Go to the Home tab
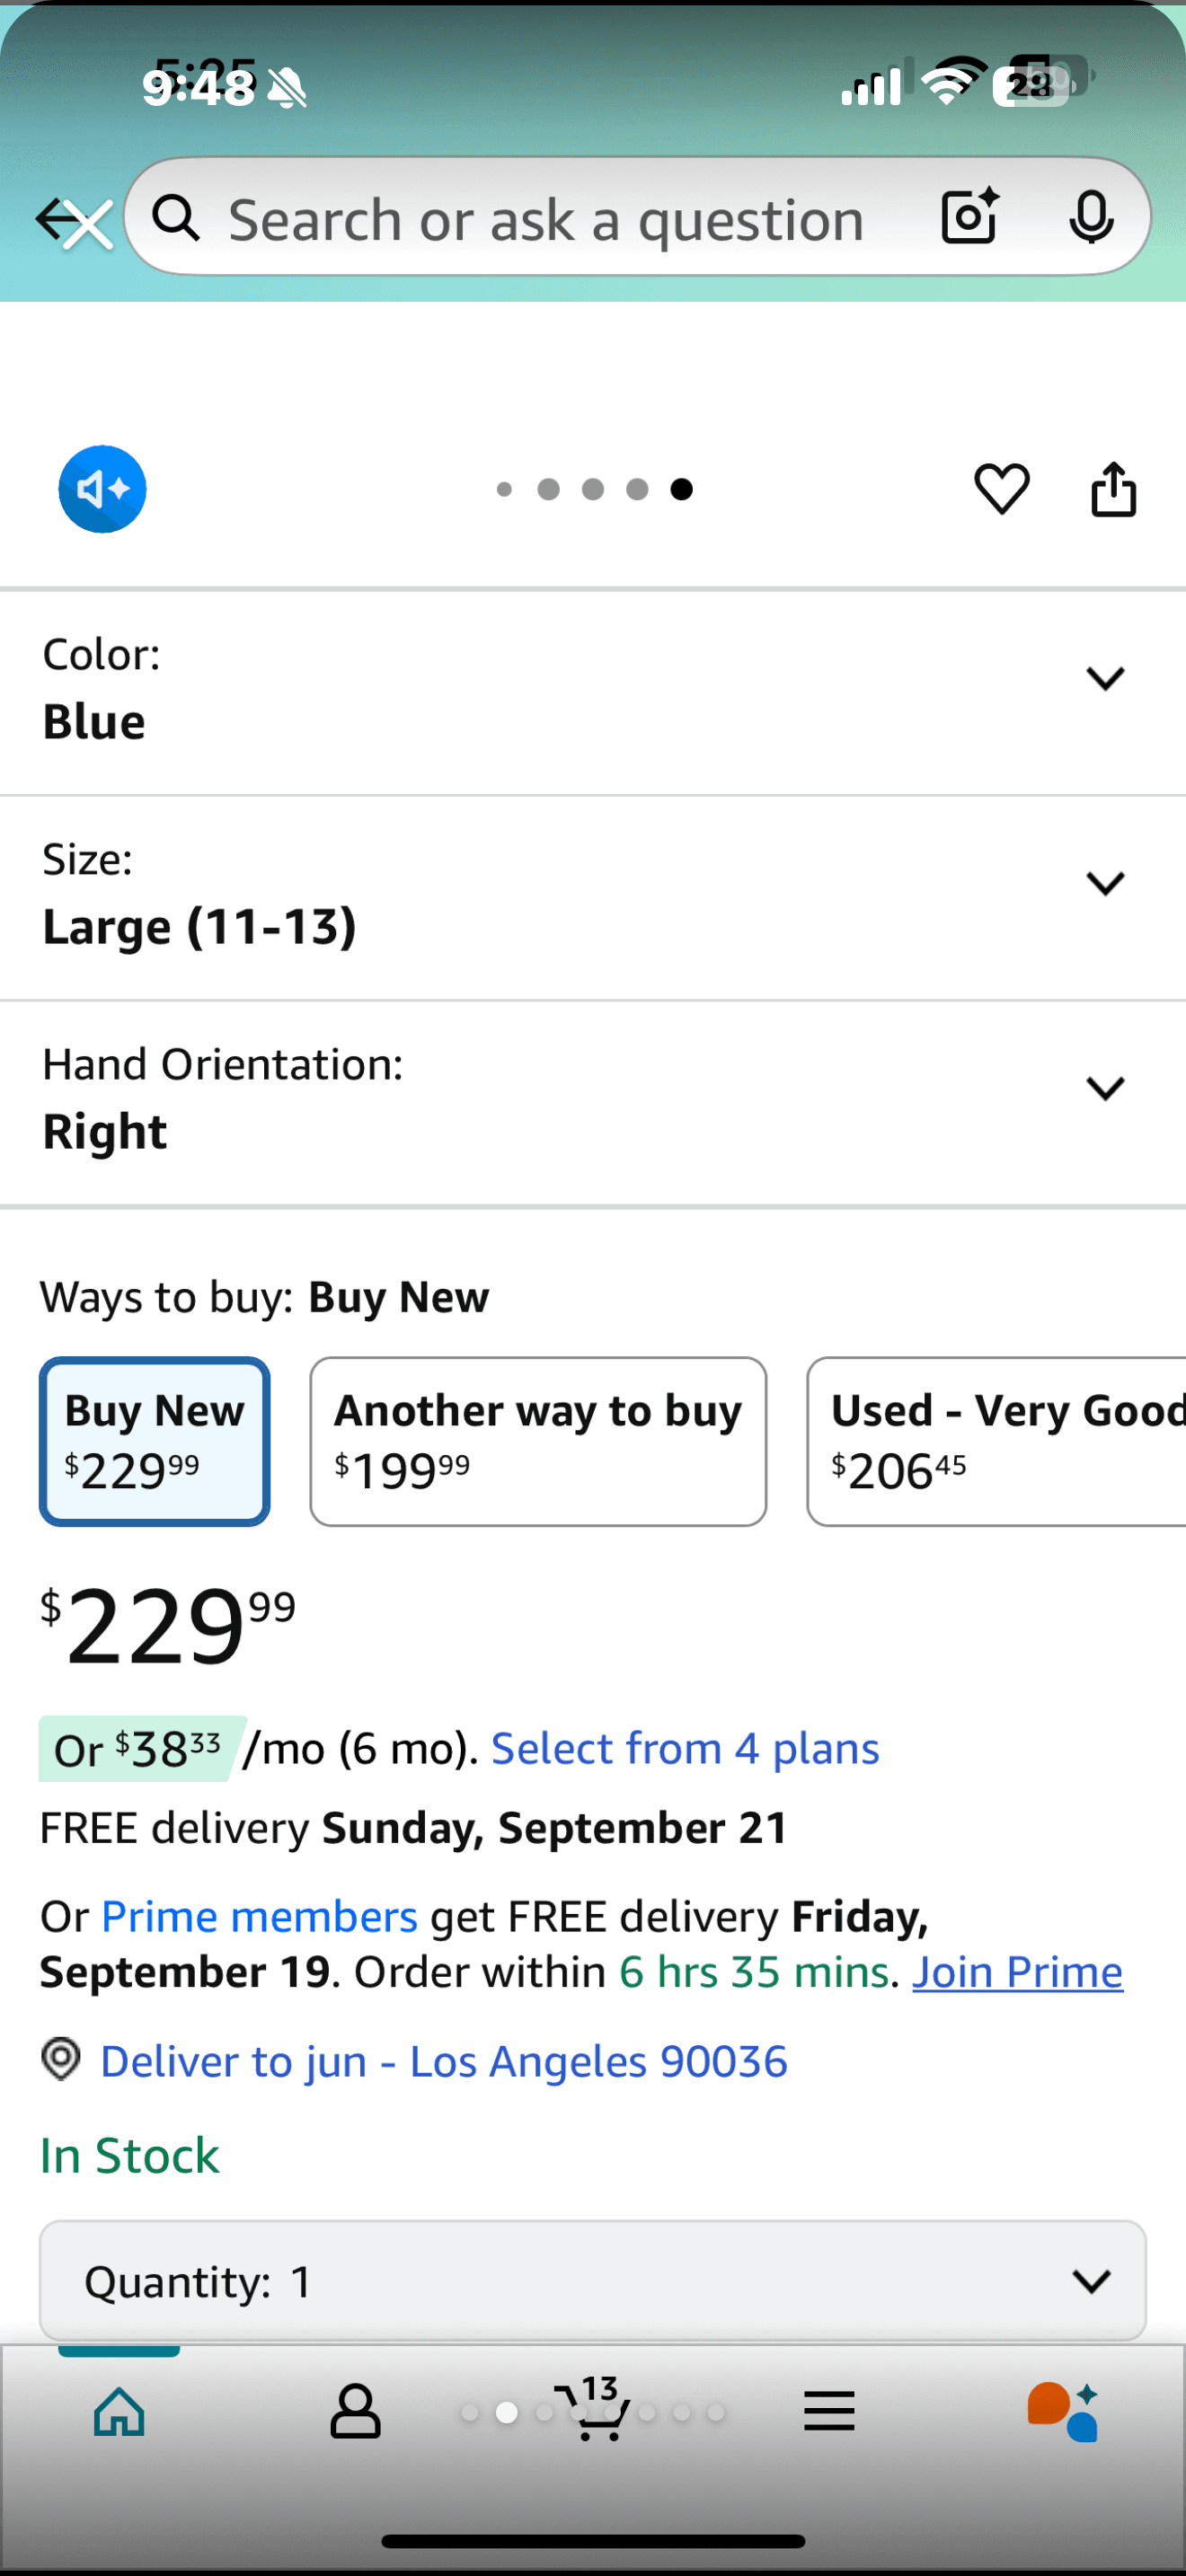The width and height of the screenshot is (1186, 2576). [119, 2412]
